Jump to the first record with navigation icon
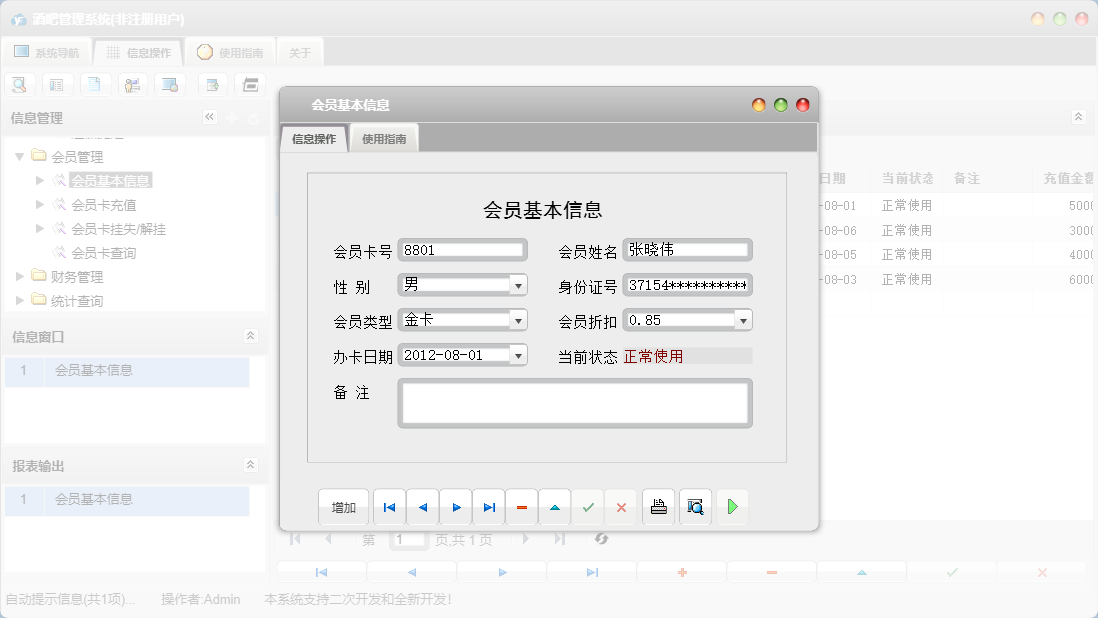Viewport: 1098px width, 618px height. point(389,507)
